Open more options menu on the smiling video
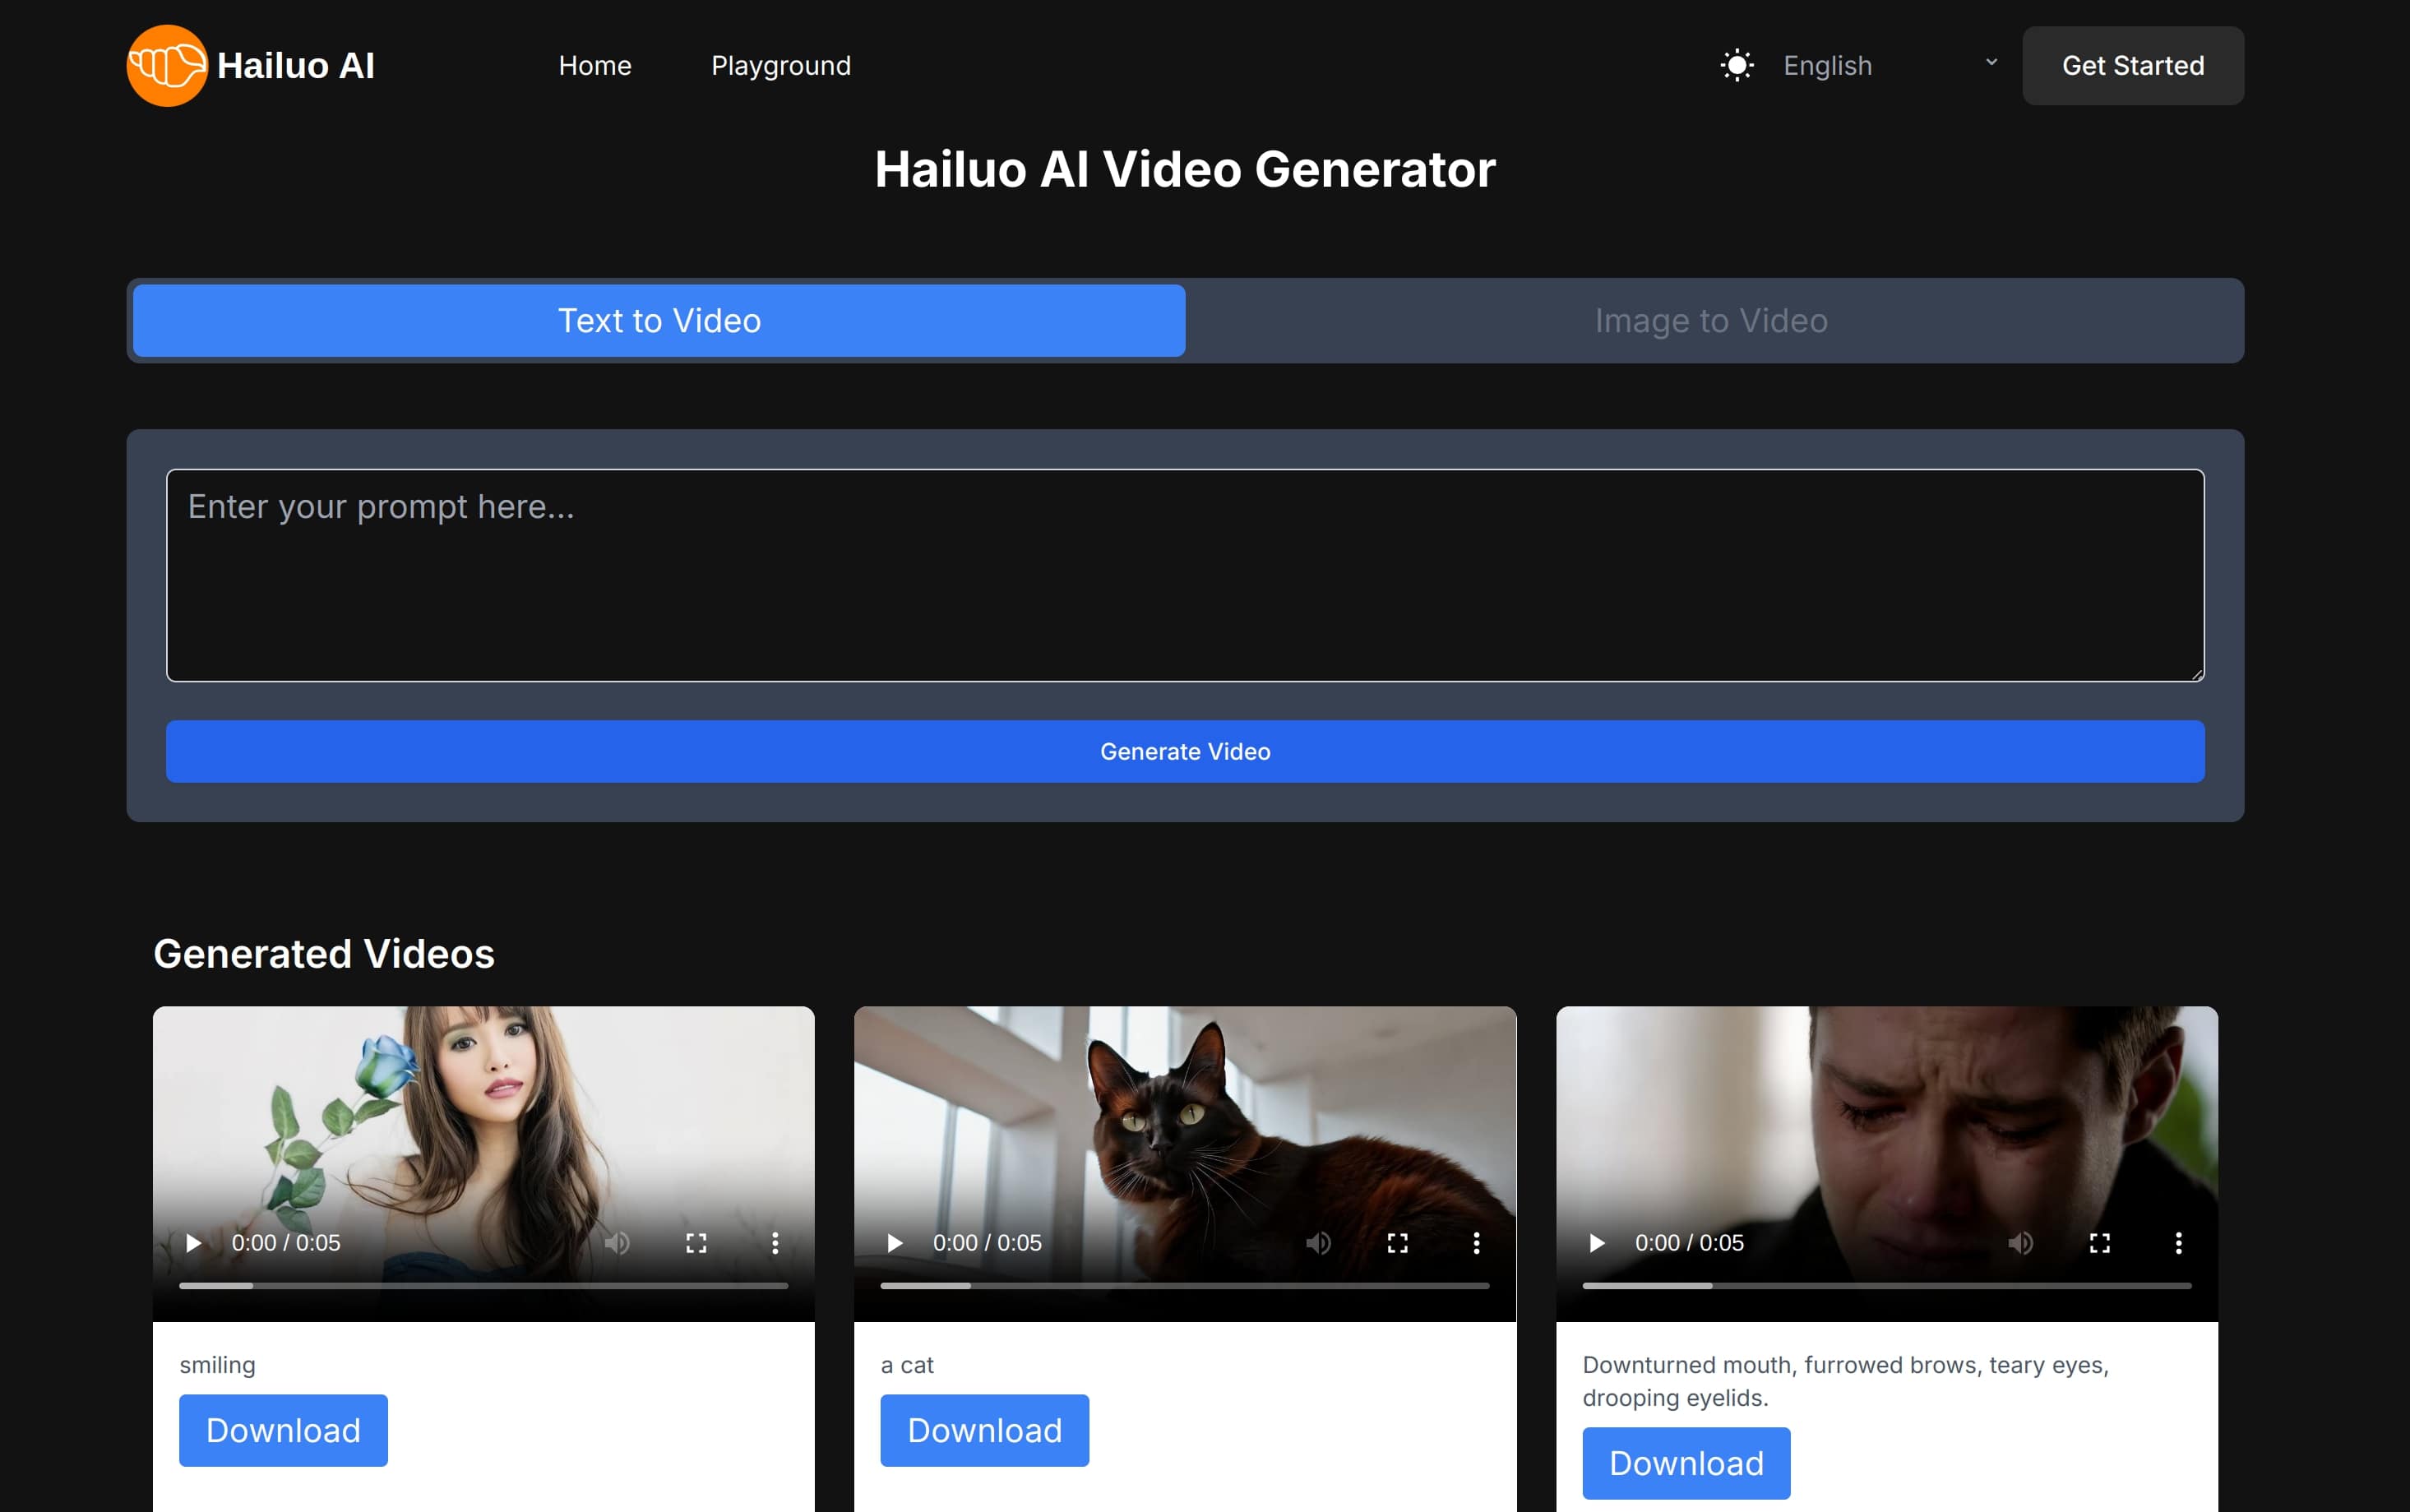 coord(776,1243)
